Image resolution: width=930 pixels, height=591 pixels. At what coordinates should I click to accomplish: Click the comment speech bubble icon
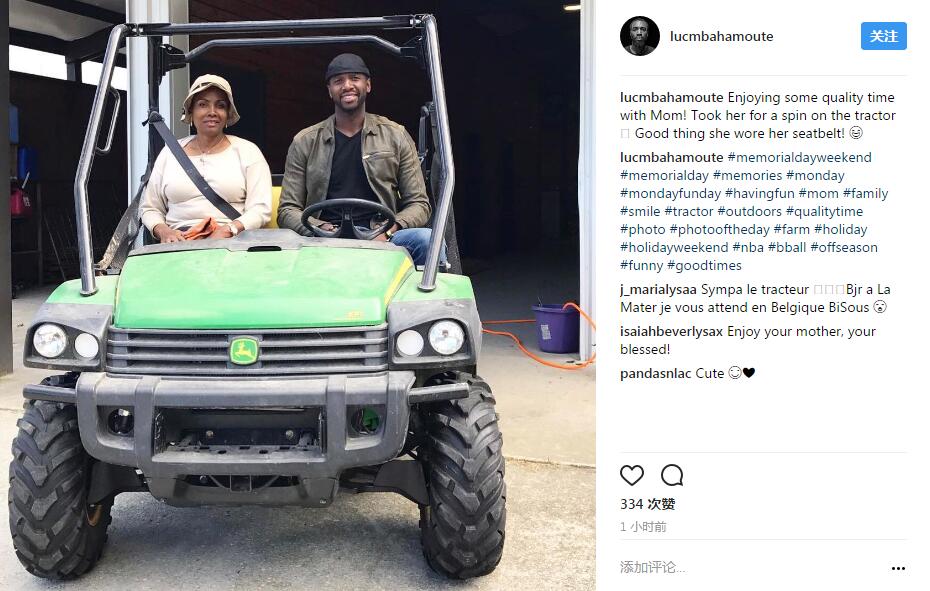[672, 475]
